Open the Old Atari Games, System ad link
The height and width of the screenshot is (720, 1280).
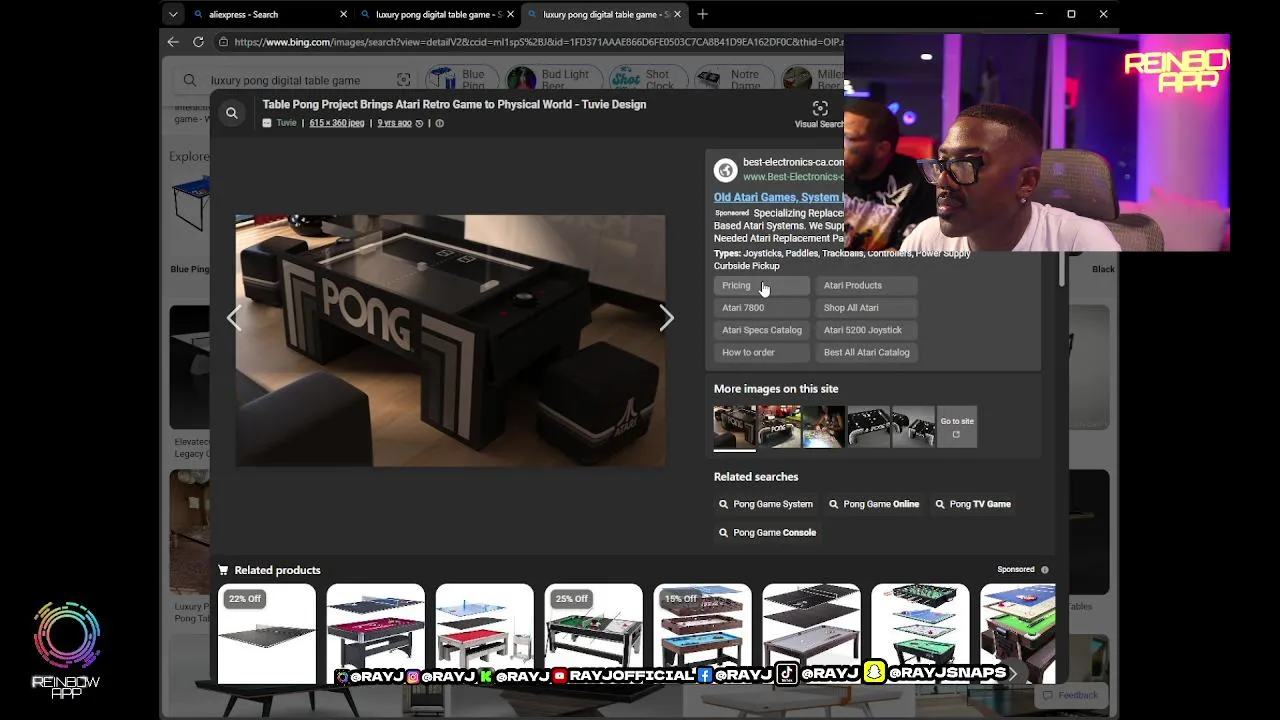tap(777, 197)
